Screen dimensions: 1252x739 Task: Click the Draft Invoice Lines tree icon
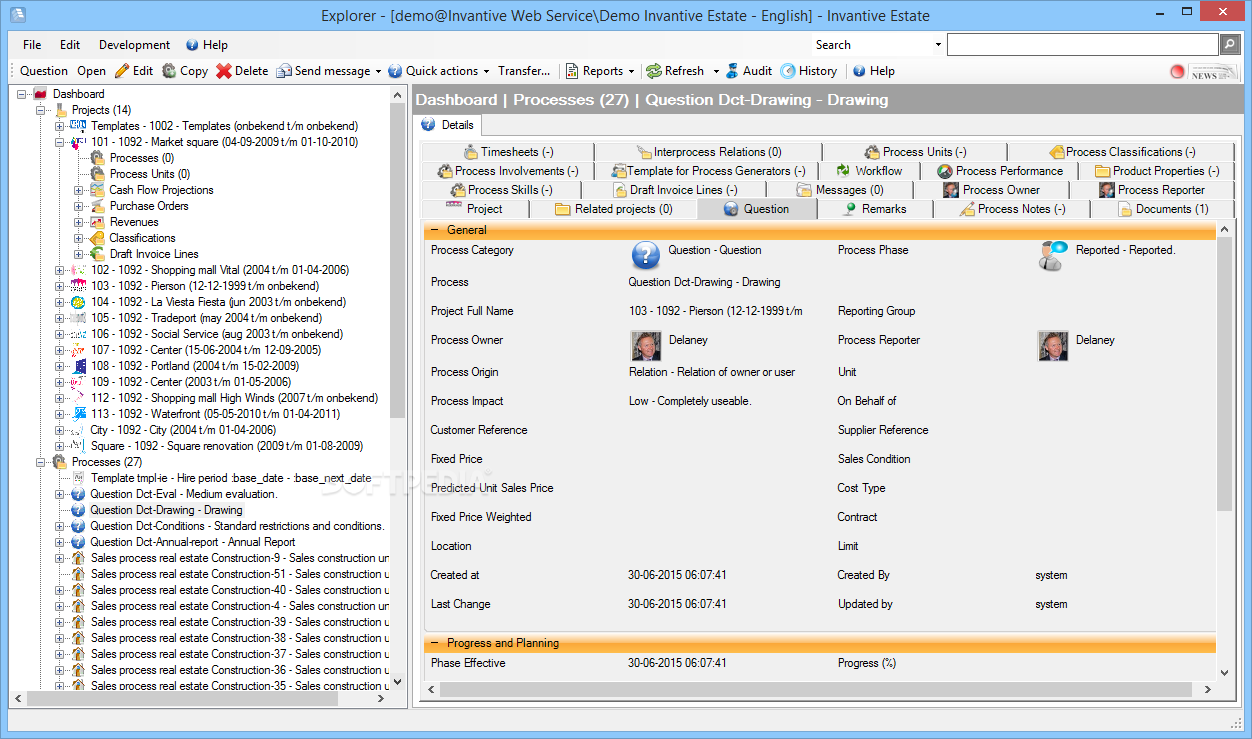coord(97,254)
